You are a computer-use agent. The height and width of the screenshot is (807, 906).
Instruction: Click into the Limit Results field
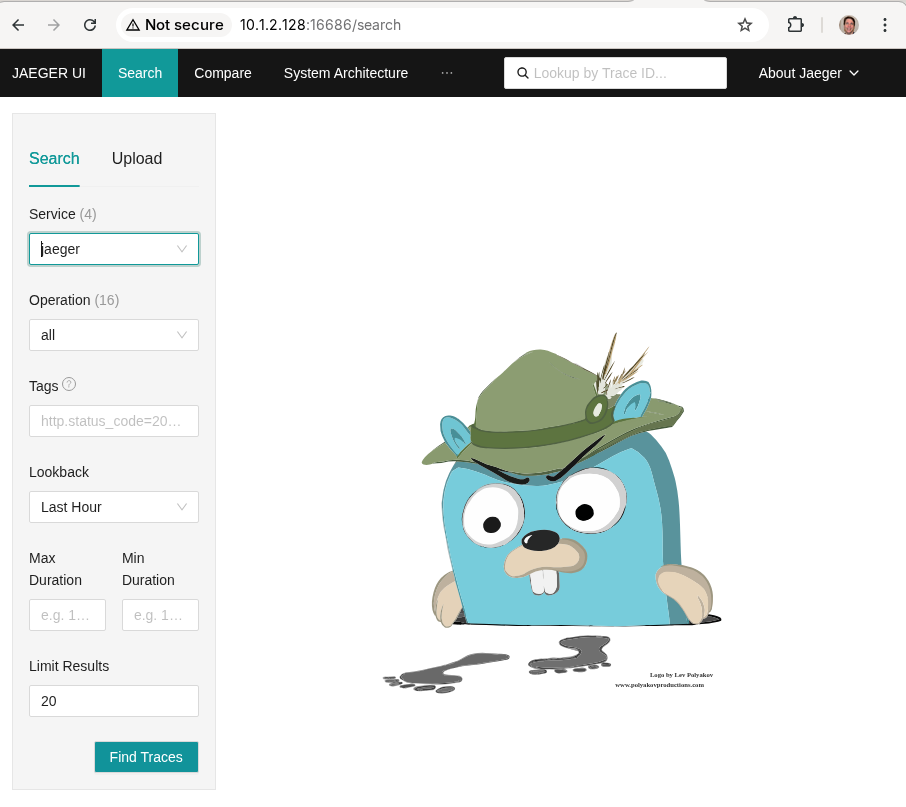tap(113, 701)
